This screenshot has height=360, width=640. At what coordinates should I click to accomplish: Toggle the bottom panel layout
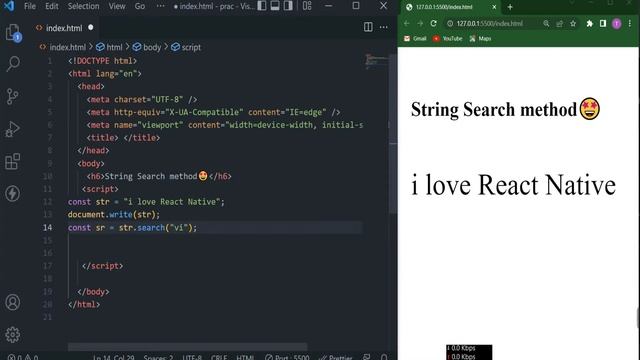coord(275,6)
